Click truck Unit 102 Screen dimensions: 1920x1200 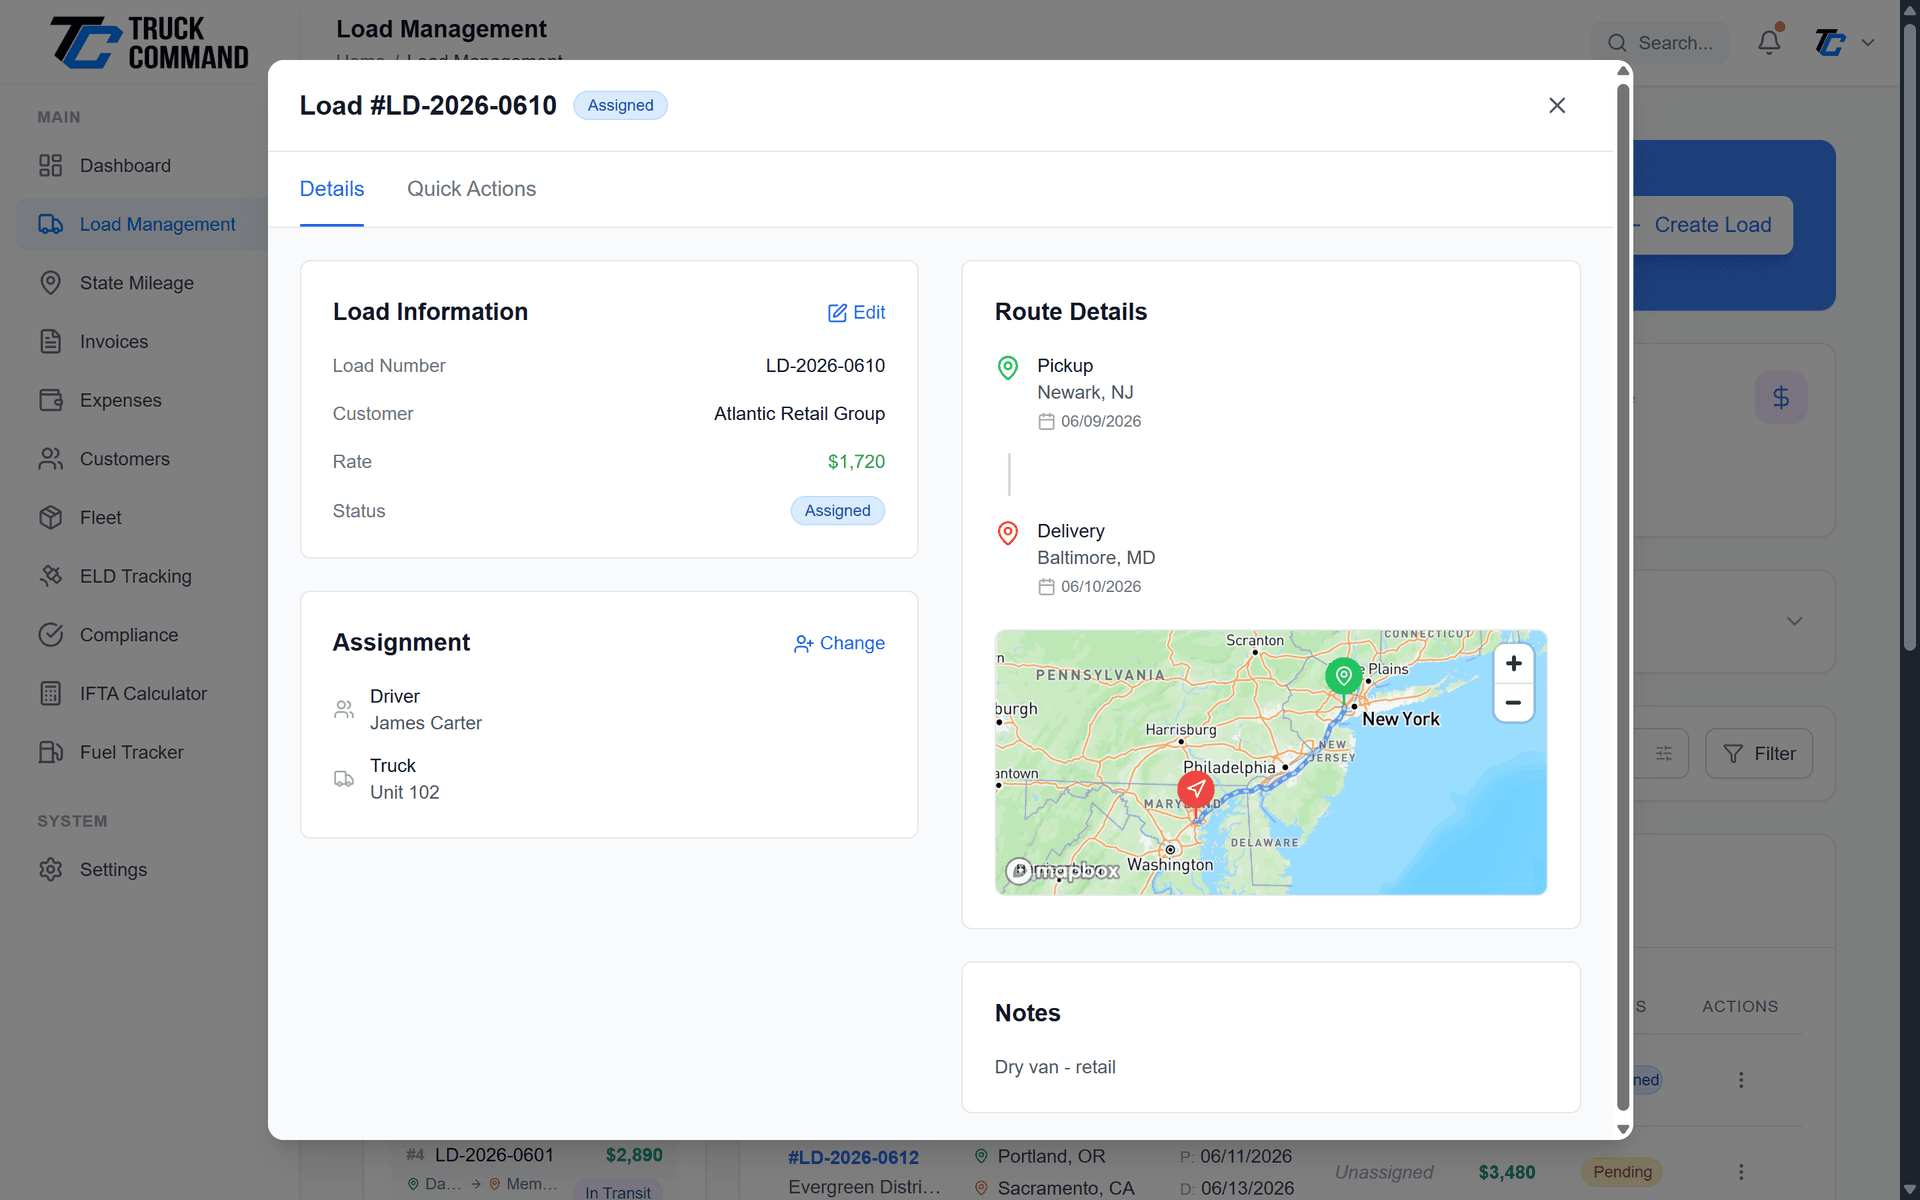pyautogui.click(x=405, y=792)
